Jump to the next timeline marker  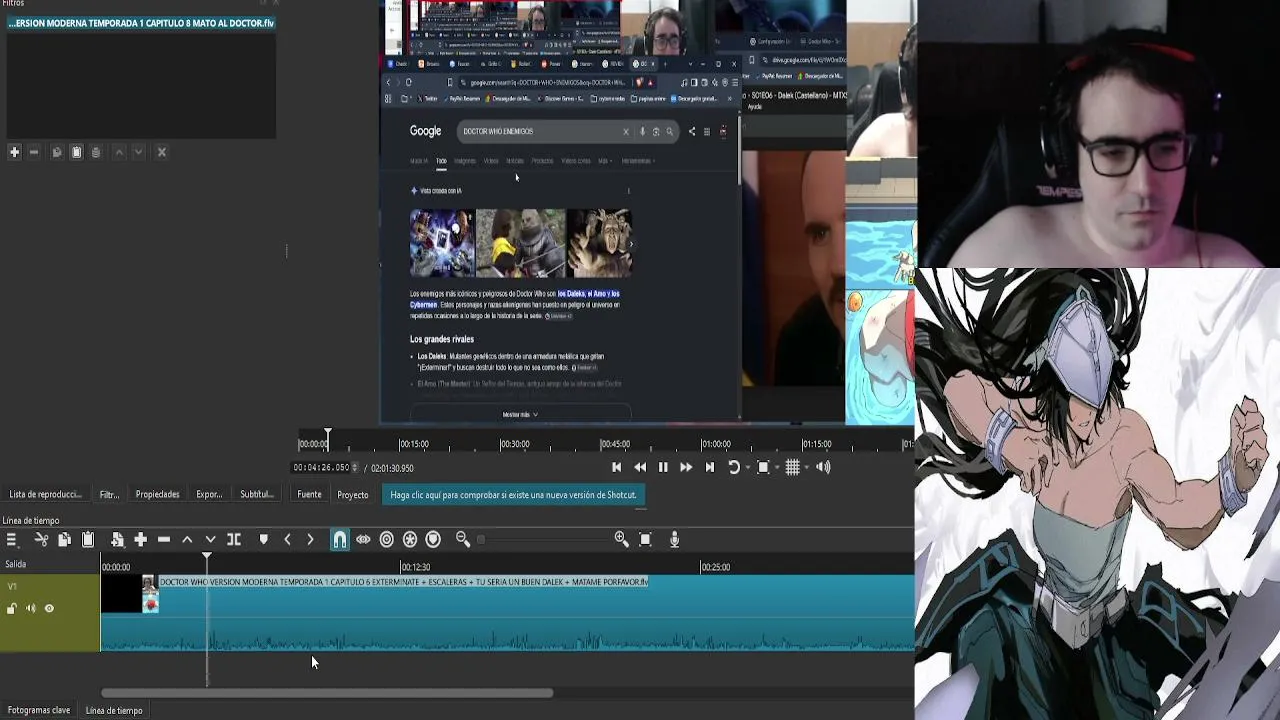point(310,540)
